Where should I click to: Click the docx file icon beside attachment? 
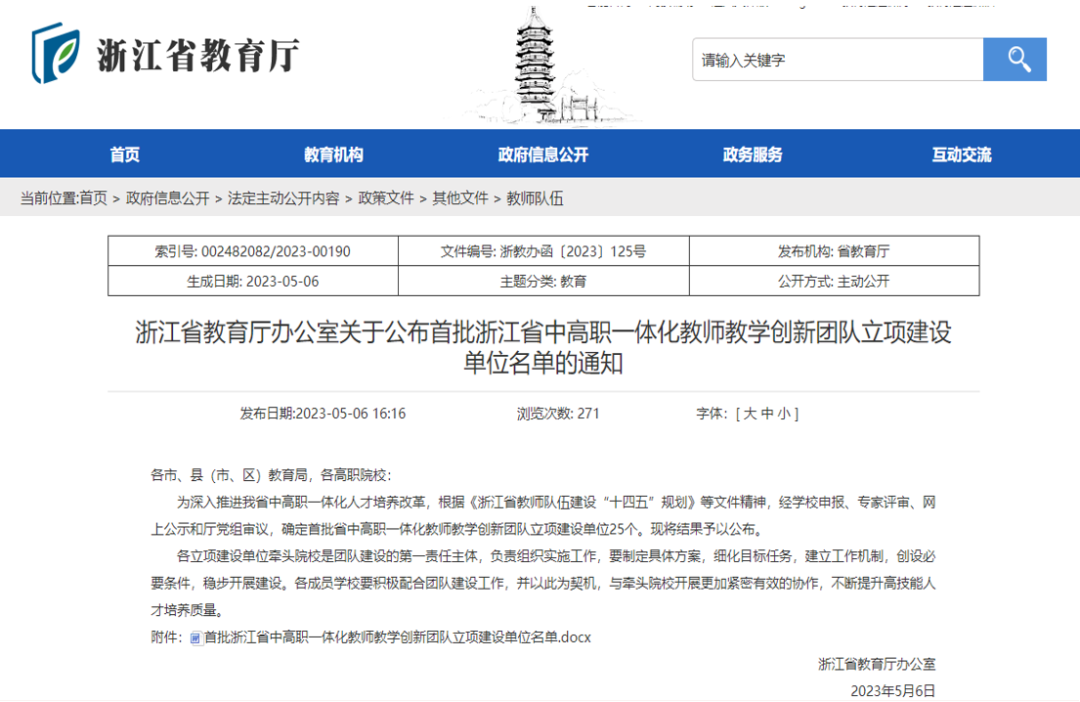pyautogui.click(x=196, y=639)
